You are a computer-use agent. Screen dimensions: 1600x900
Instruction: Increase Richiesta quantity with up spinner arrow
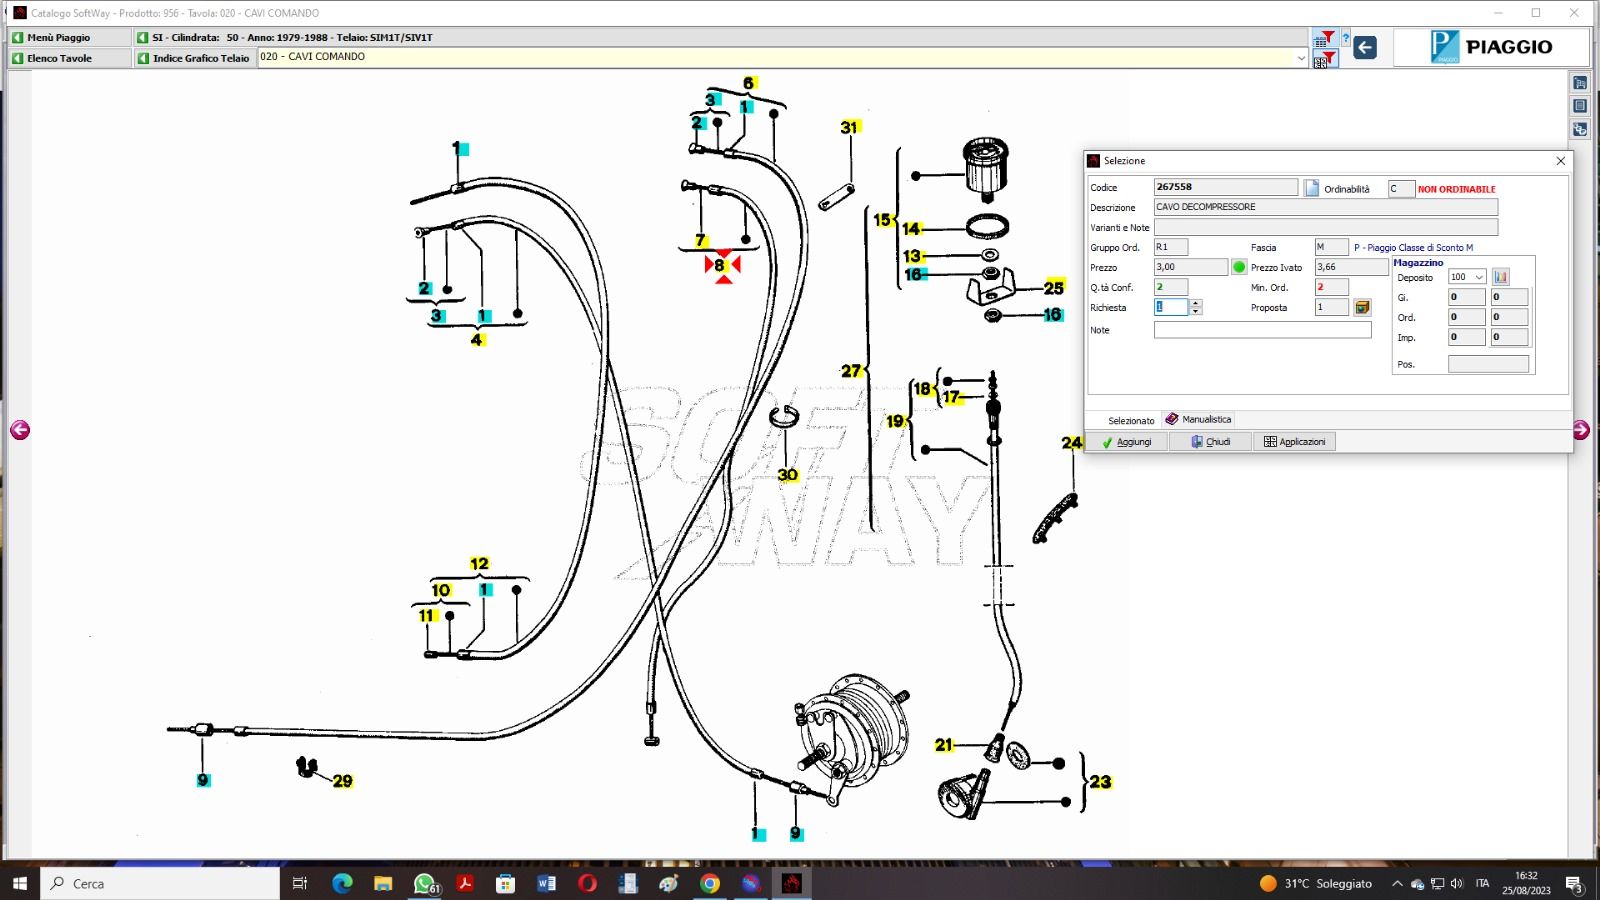[1195, 303]
